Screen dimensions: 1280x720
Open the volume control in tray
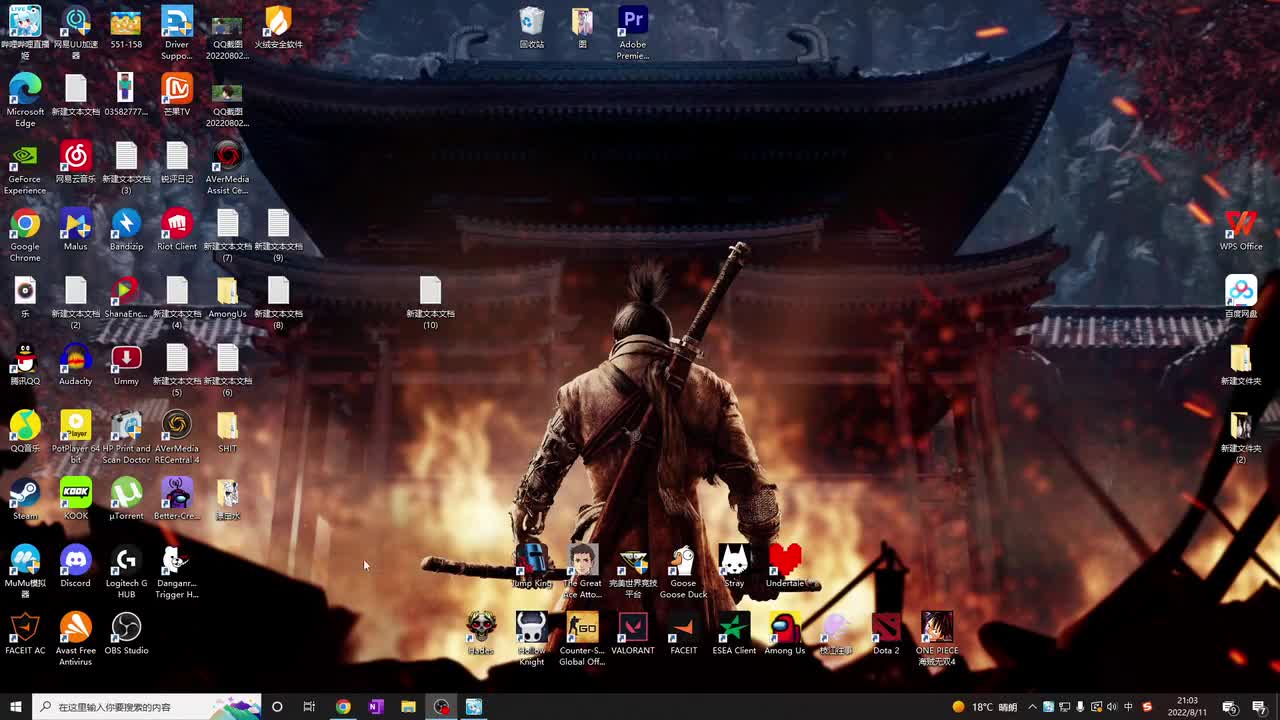tap(1113, 707)
